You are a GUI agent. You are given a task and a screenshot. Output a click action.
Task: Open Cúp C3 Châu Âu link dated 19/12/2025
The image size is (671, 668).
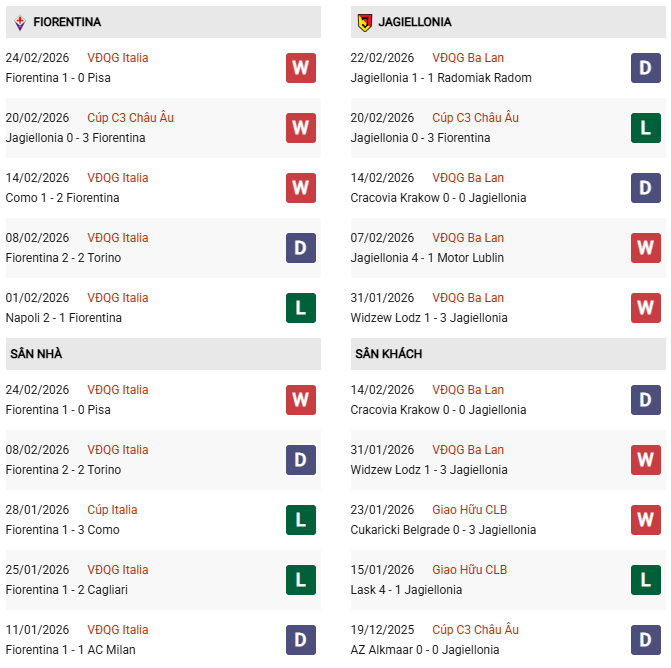point(475,630)
